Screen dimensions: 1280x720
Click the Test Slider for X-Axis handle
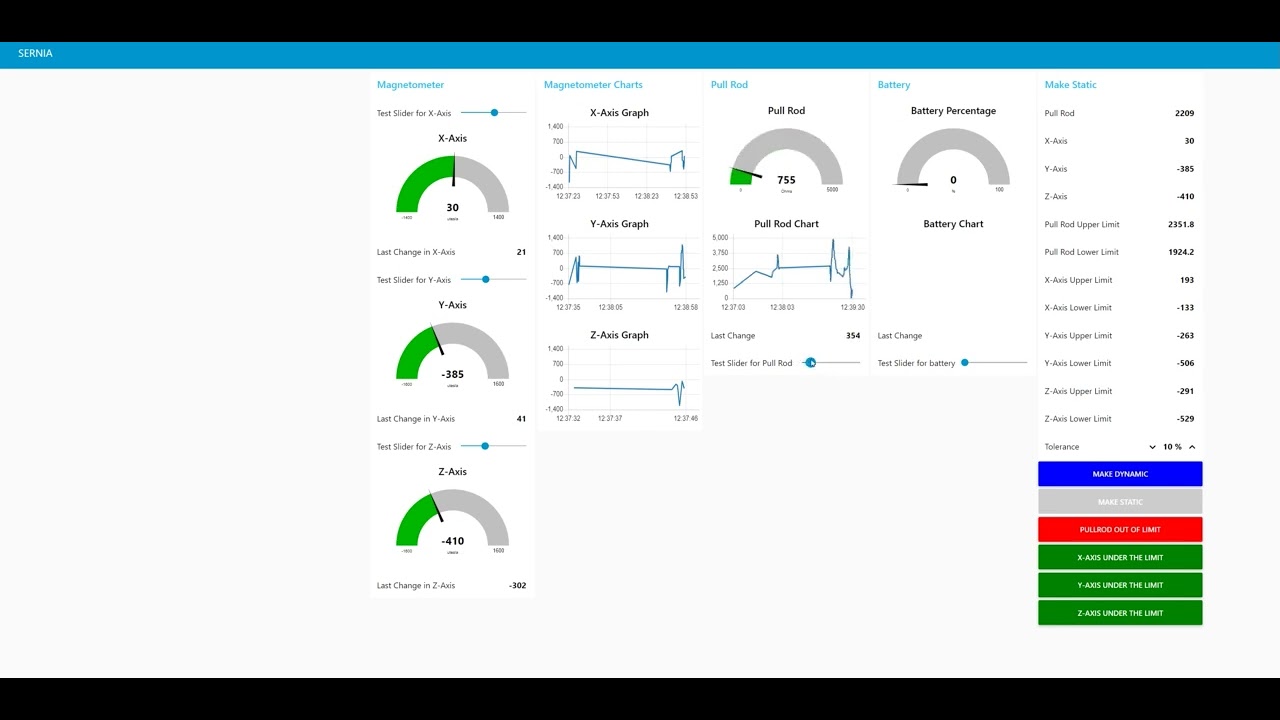tap(494, 113)
